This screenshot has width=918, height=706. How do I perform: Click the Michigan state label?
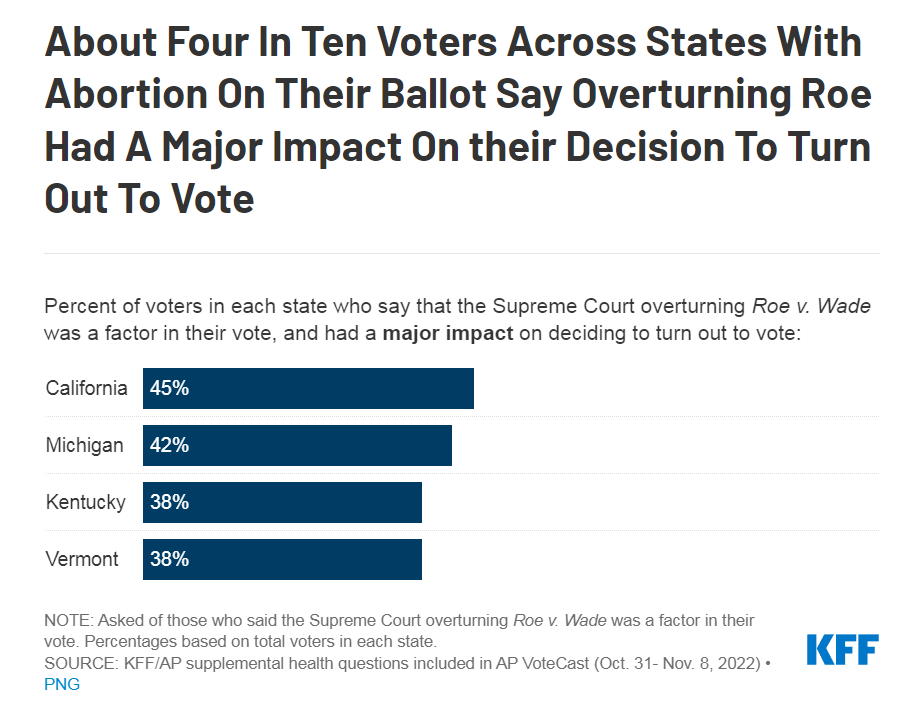coord(85,445)
